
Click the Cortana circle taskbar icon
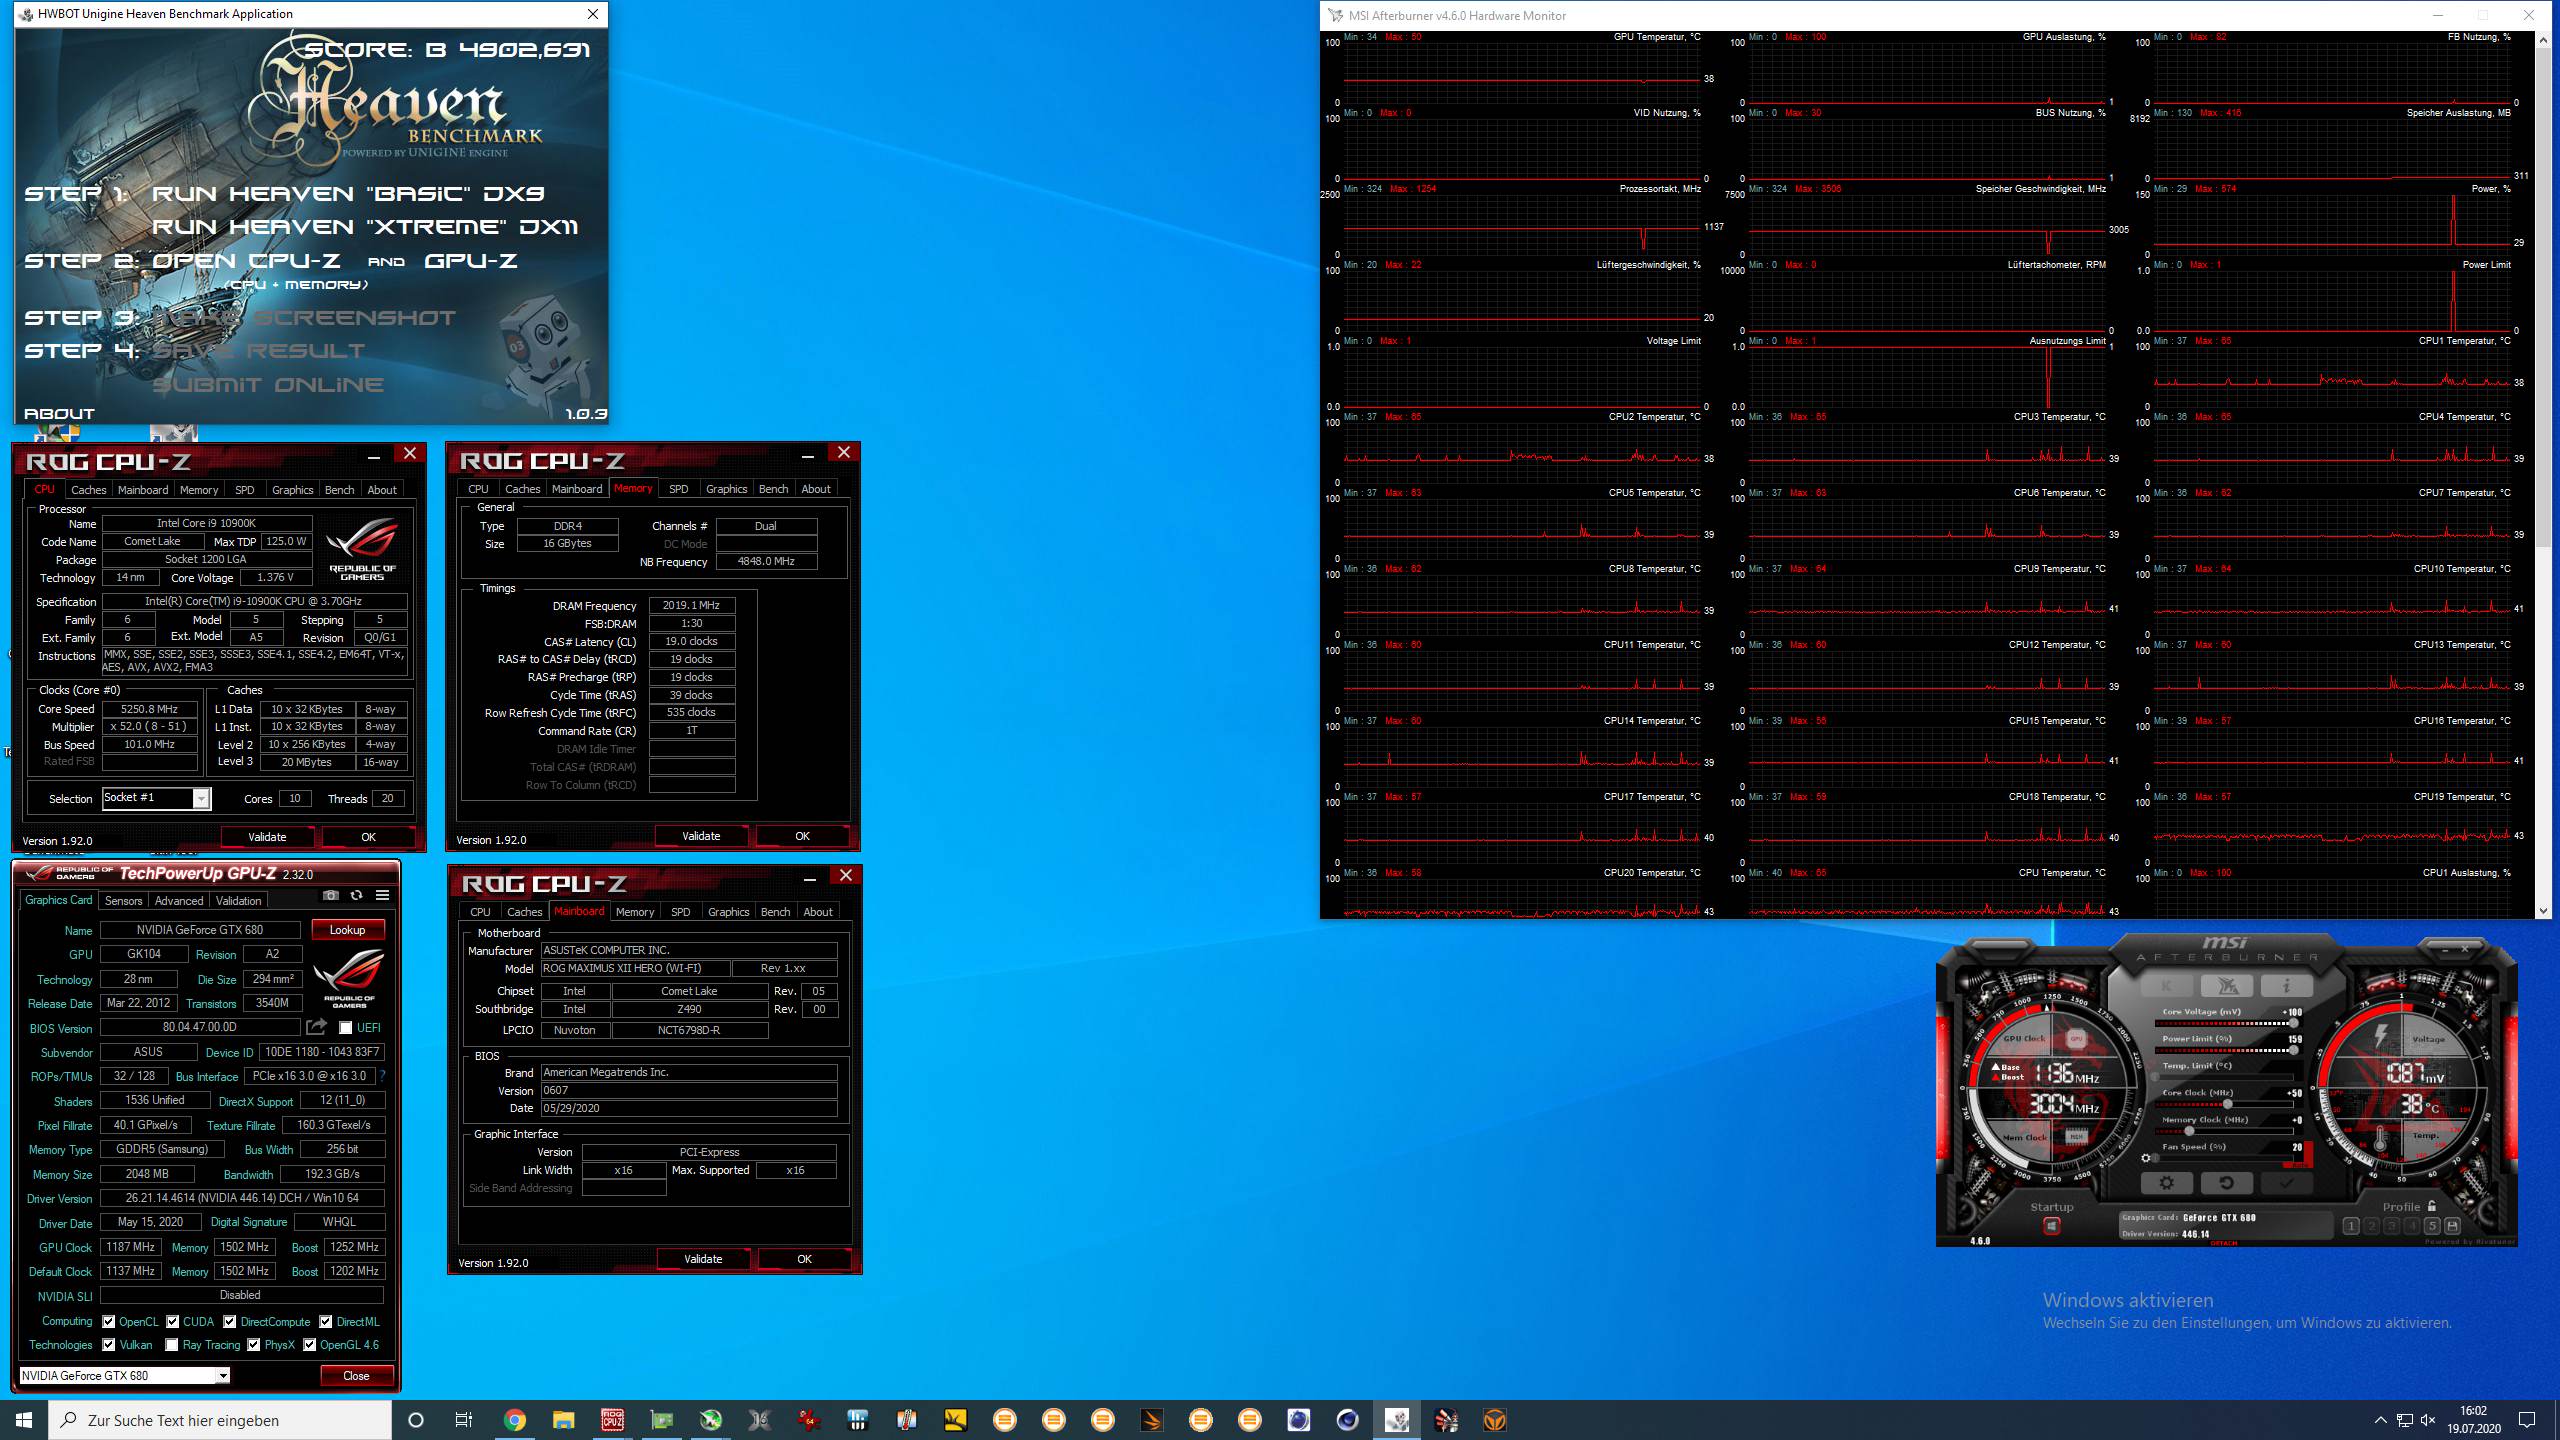point(416,1420)
